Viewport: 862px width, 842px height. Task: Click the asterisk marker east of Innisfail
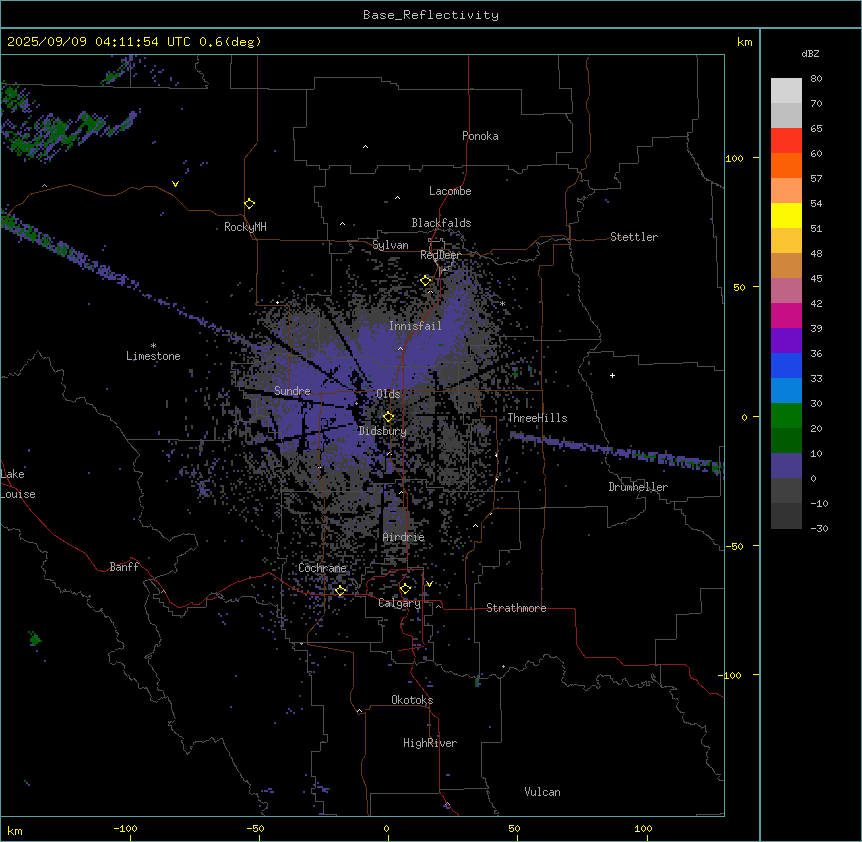pos(502,304)
